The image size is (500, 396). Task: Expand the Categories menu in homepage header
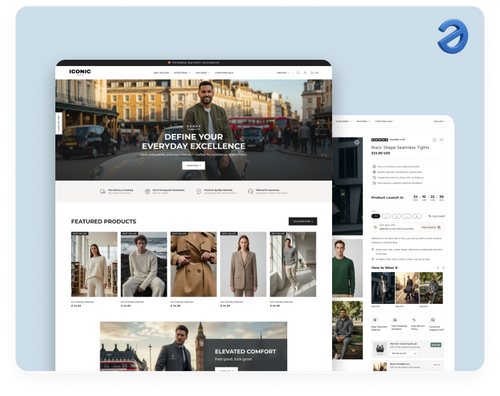(x=182, y=73)
